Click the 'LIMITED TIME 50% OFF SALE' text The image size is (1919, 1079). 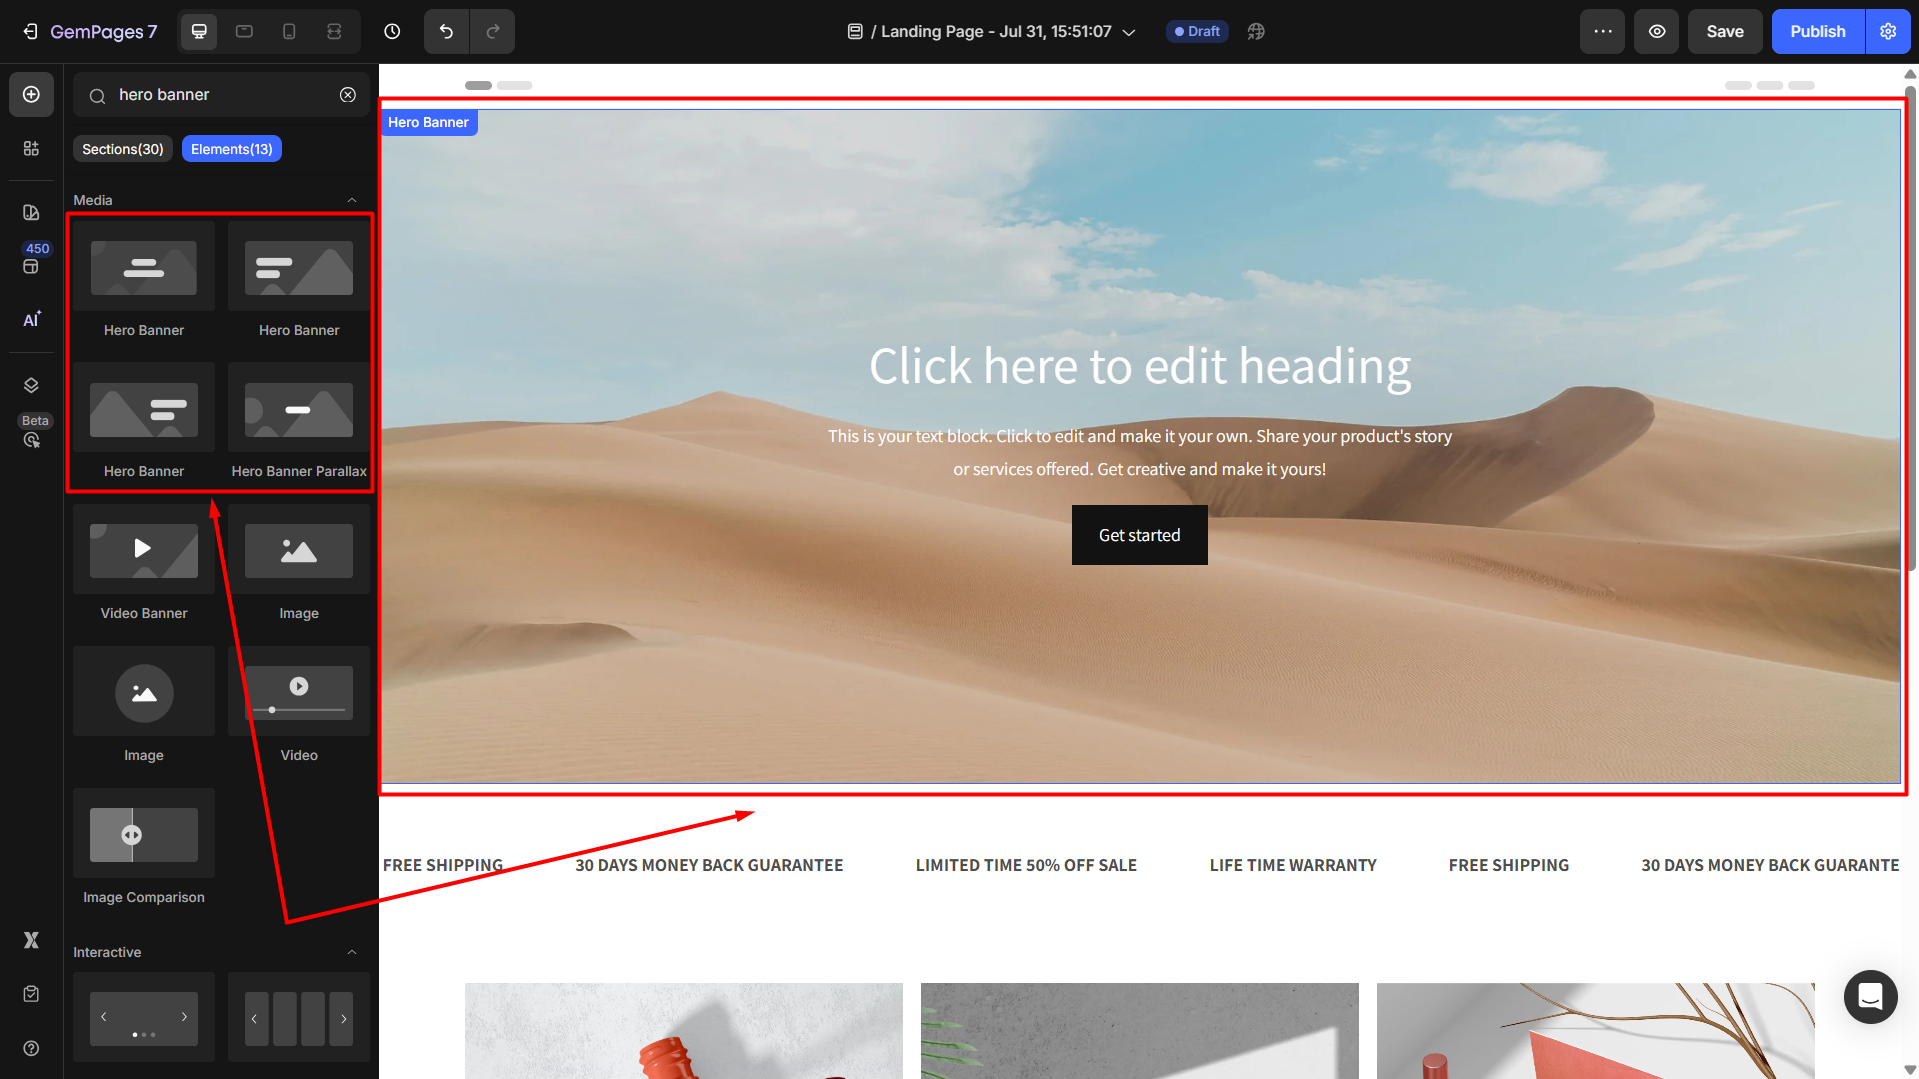1026,865
